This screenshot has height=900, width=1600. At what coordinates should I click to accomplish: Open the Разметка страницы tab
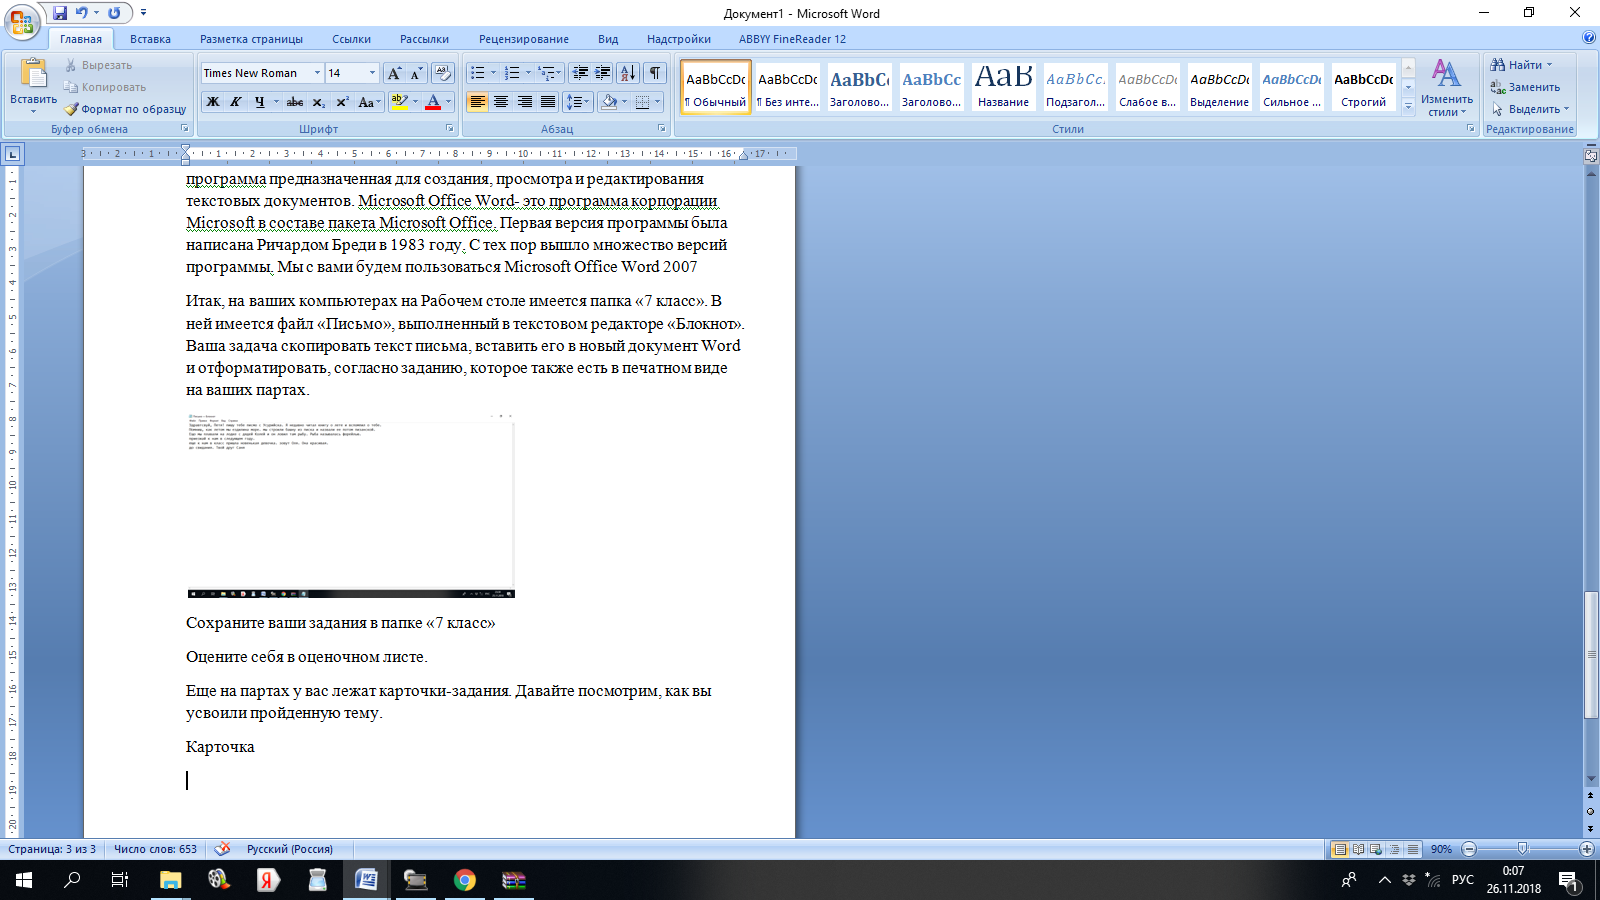tap(251, 39)
